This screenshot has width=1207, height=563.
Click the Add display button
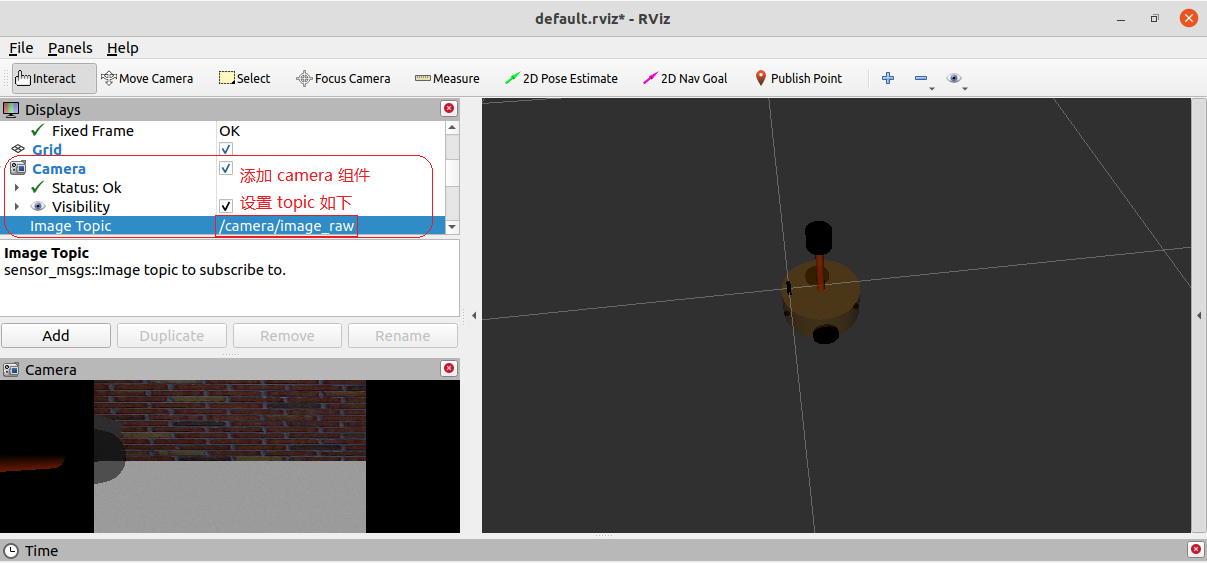click(x=56, y=336)
